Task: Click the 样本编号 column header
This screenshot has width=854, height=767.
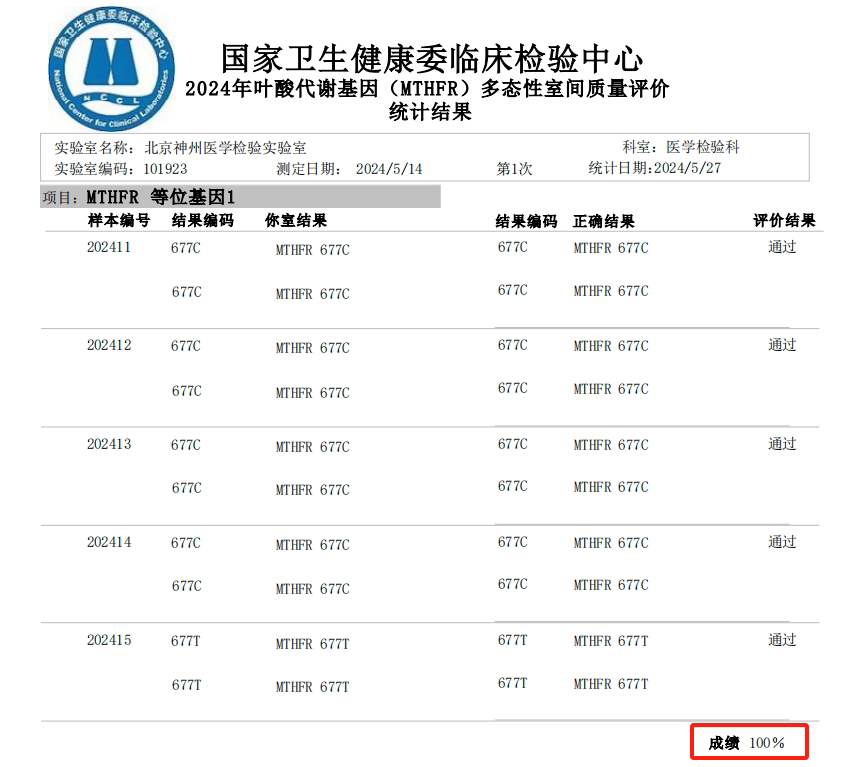Action: coord(118,221)
